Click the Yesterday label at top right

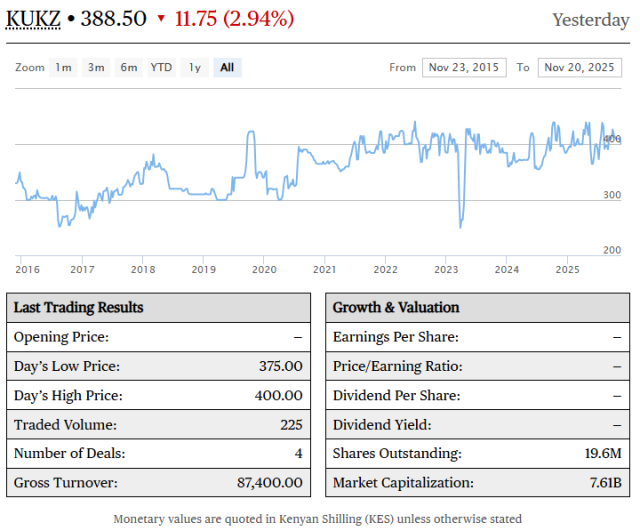(x=591, y=20)
